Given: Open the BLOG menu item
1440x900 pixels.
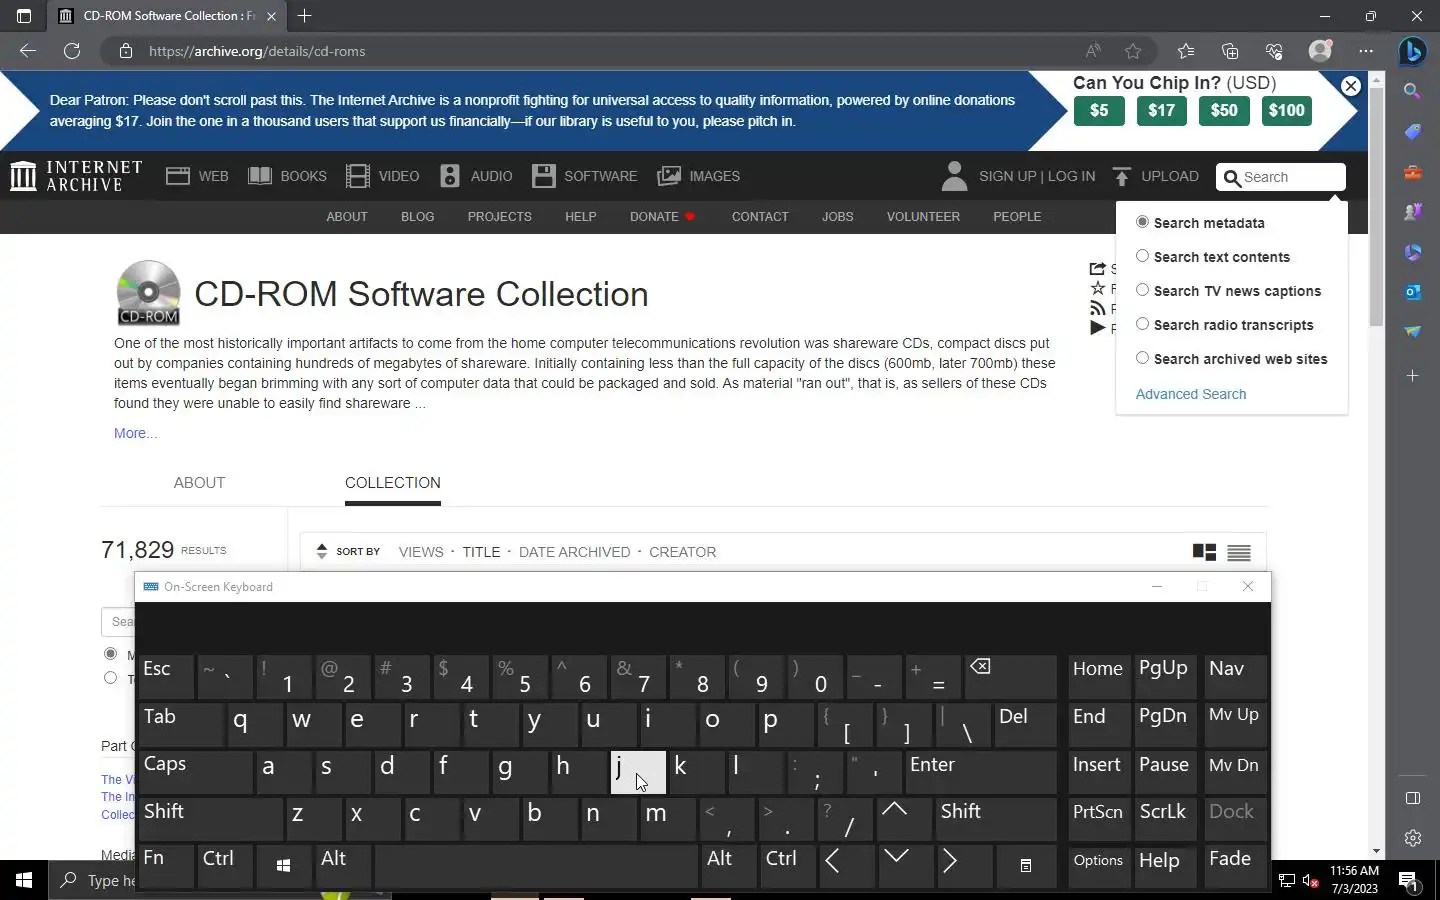Looking at the screenshot, I should click(417, 216).
